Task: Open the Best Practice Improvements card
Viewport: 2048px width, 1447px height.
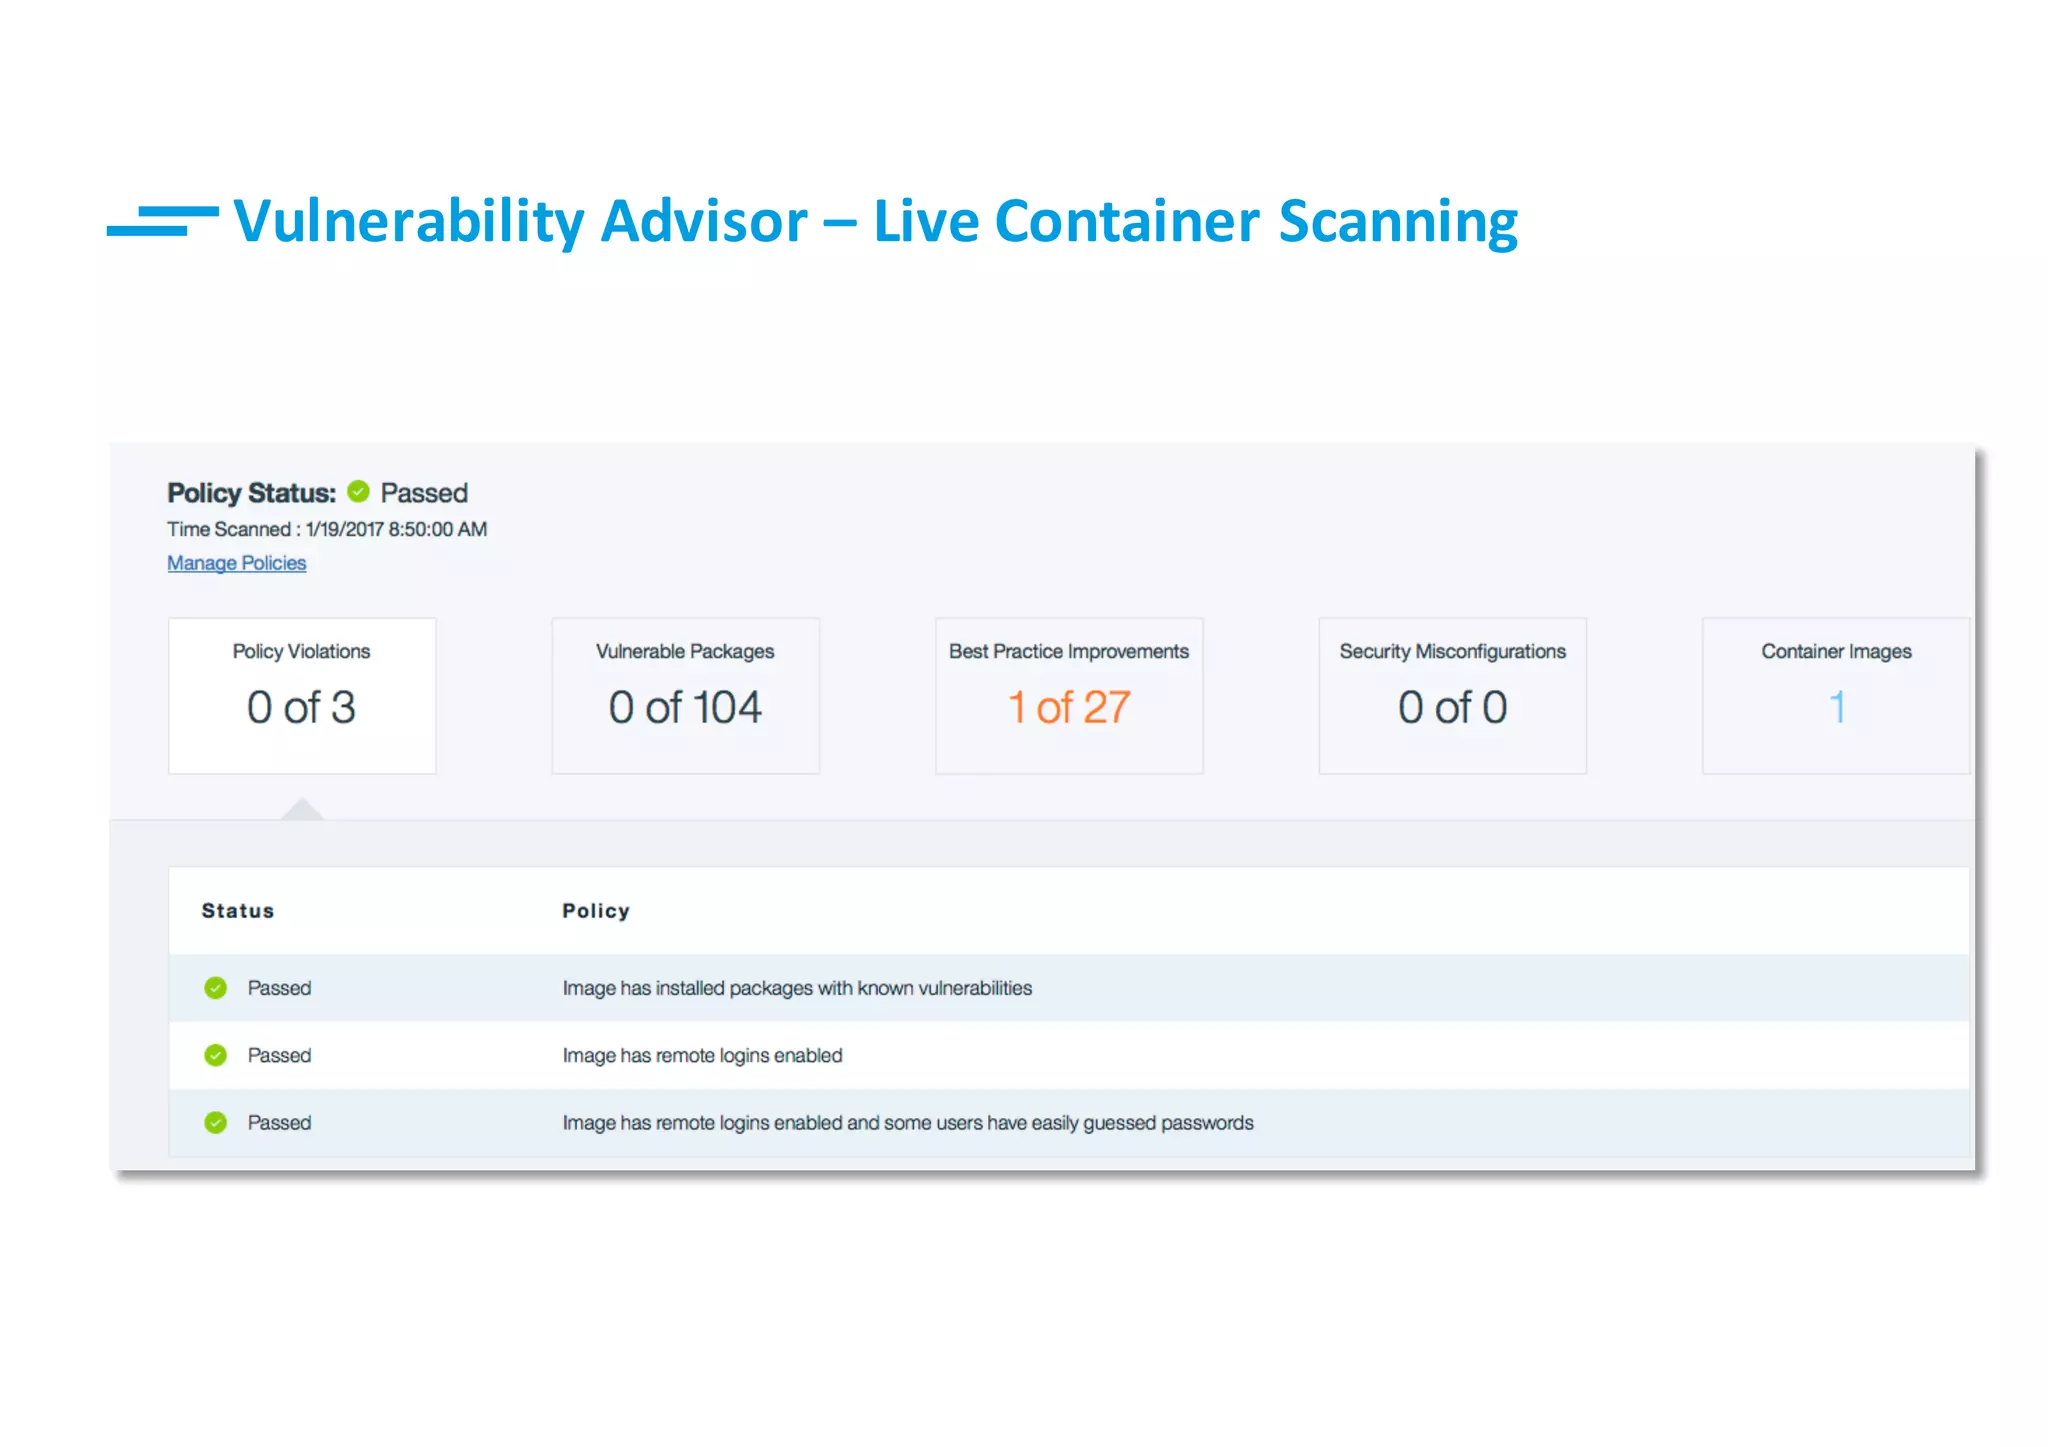Action: (1069, 696)
